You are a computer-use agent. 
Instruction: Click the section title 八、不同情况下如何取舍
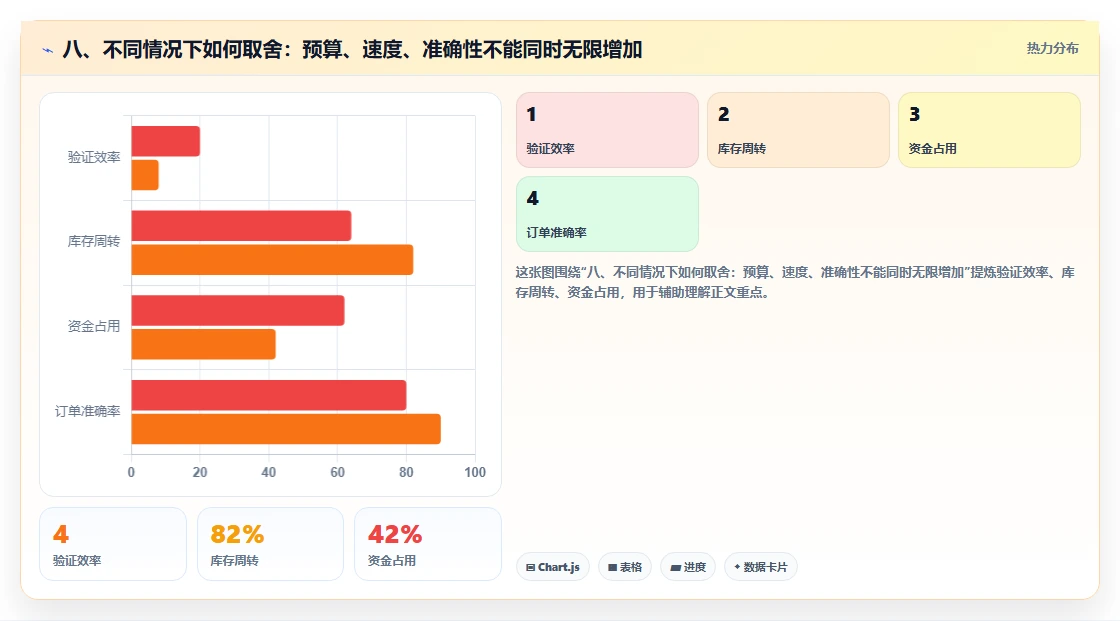click(352, 49)
